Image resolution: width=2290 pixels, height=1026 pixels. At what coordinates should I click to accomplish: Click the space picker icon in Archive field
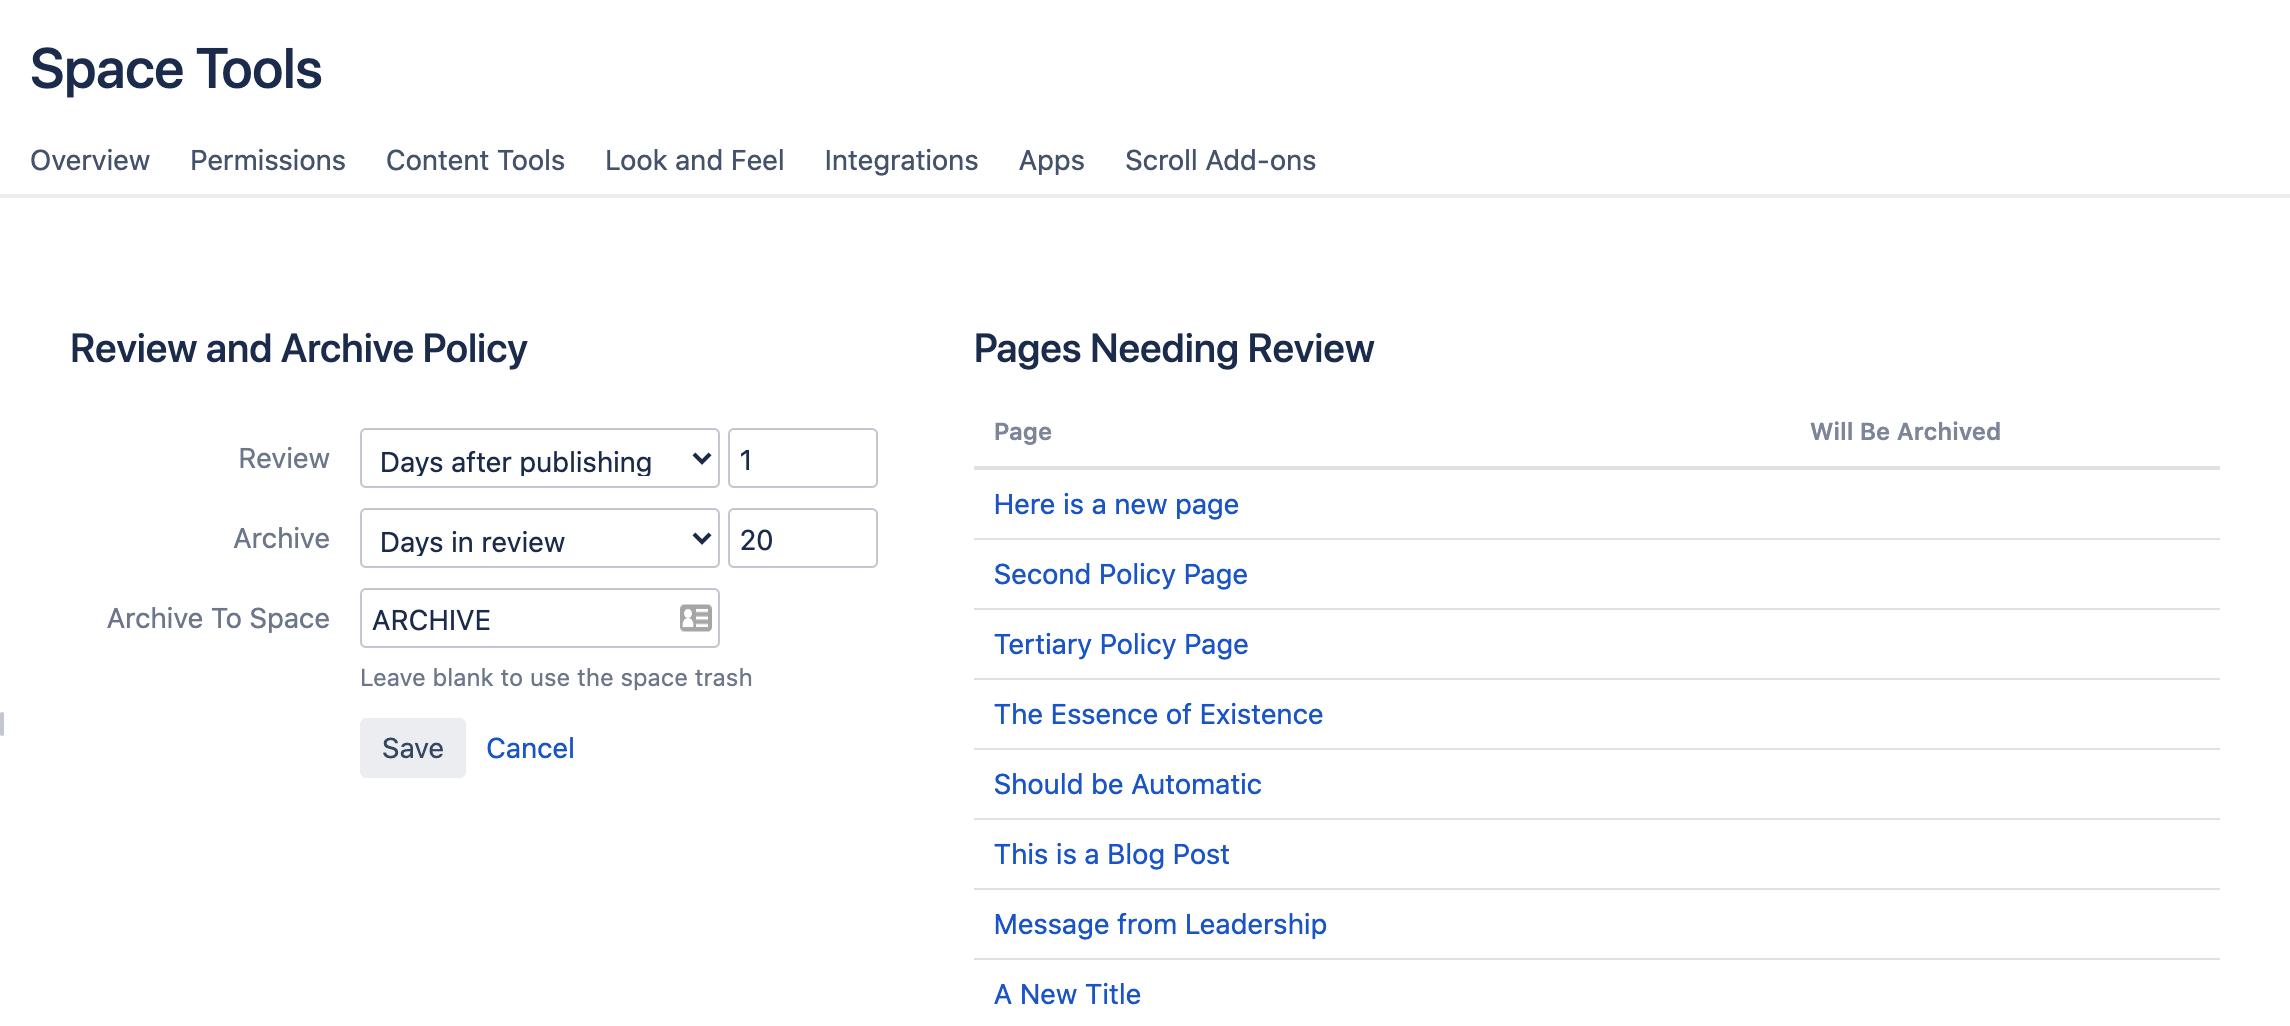pos(695,618)
